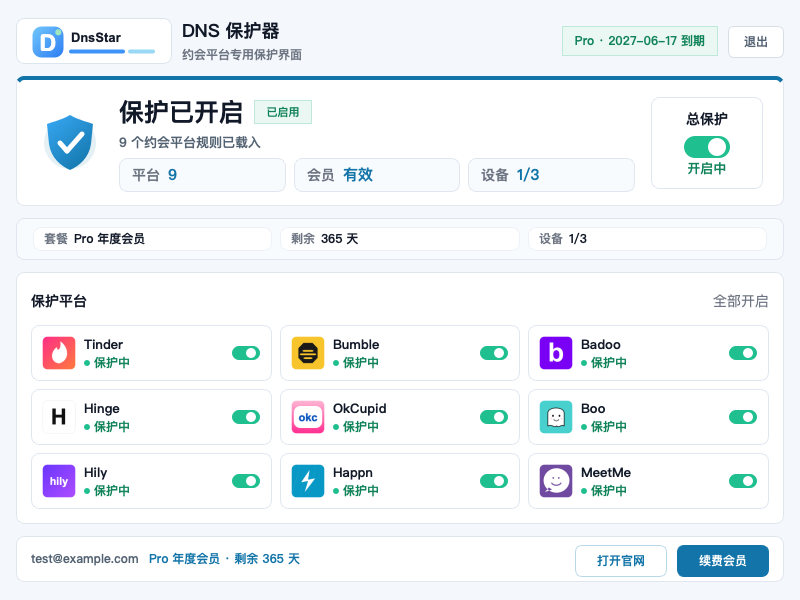Switch off Badoo protection
This screenshot has height=600, width=800.
click(743, 353)
